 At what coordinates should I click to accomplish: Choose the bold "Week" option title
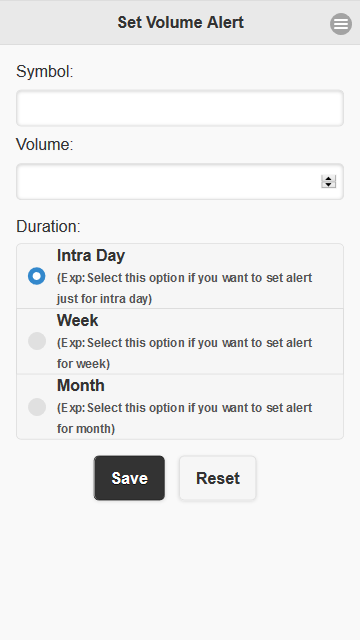coord(78,320)
